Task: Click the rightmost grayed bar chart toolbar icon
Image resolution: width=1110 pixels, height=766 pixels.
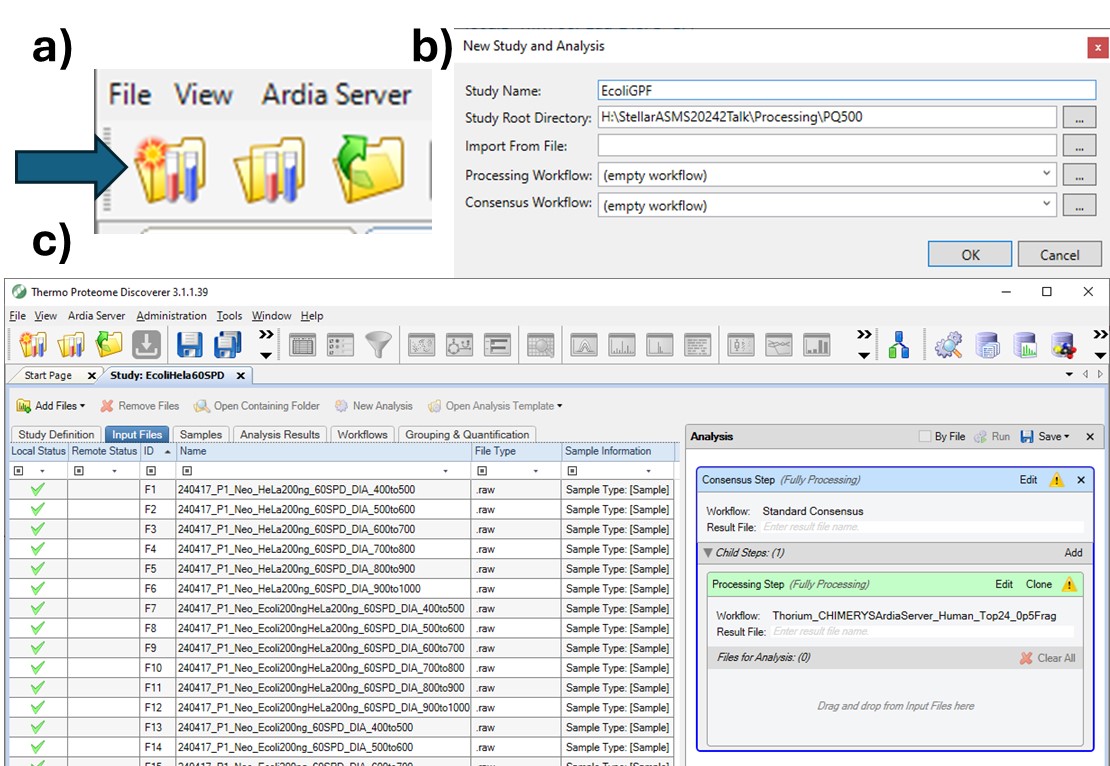Action: click(817, 345)
